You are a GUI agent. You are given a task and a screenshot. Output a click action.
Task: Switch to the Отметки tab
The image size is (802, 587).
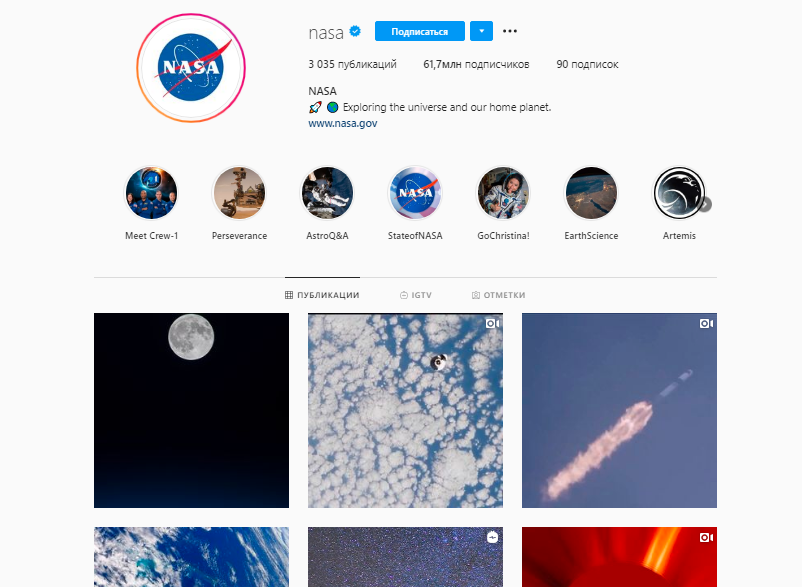(x=499, y=295)
